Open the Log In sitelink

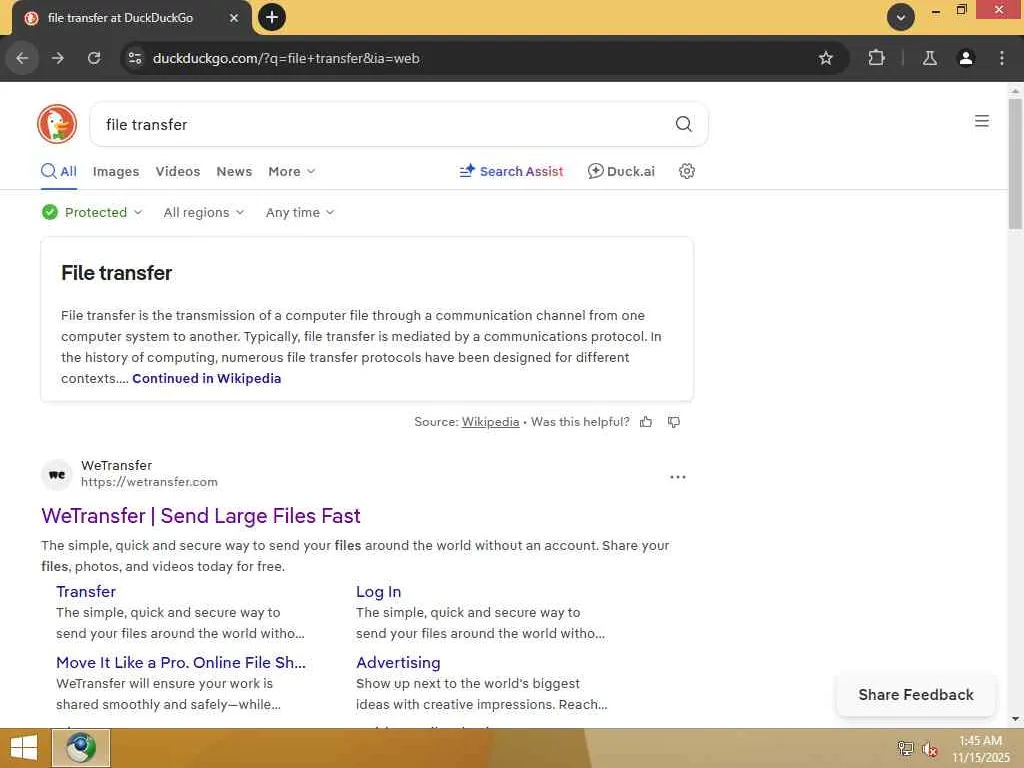[x=378, y=592]
